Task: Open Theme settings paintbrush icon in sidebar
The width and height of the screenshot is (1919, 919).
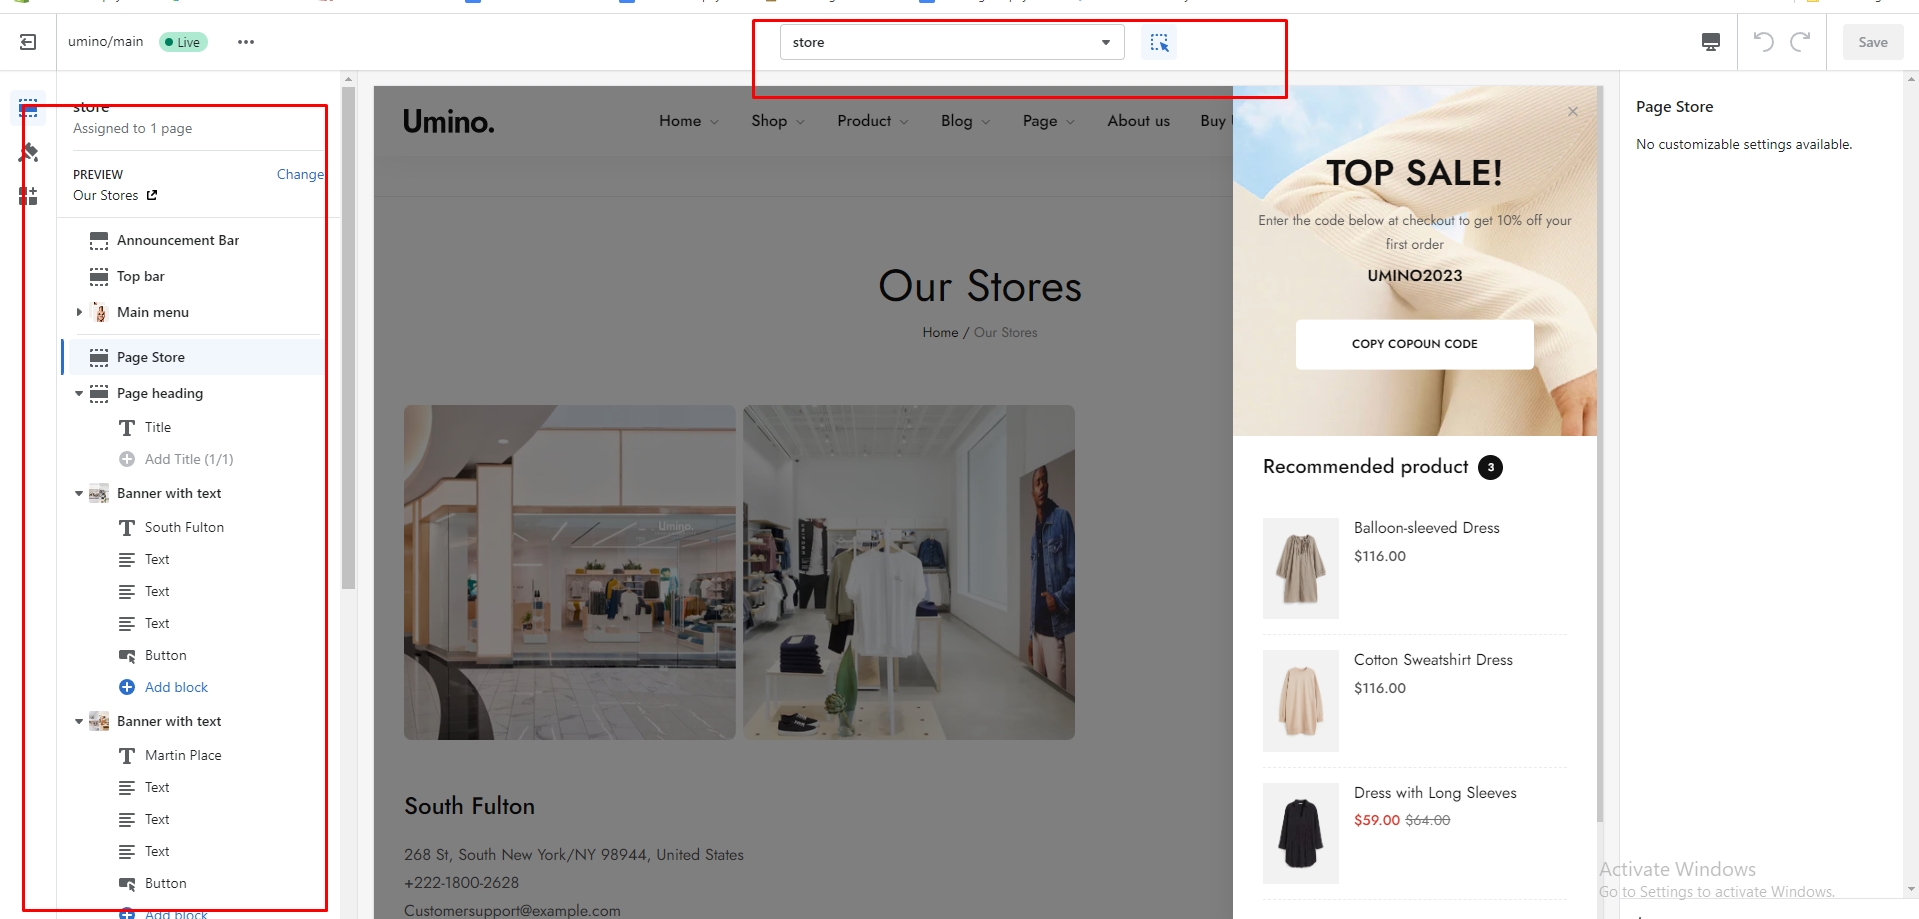Action: (28, 152)
